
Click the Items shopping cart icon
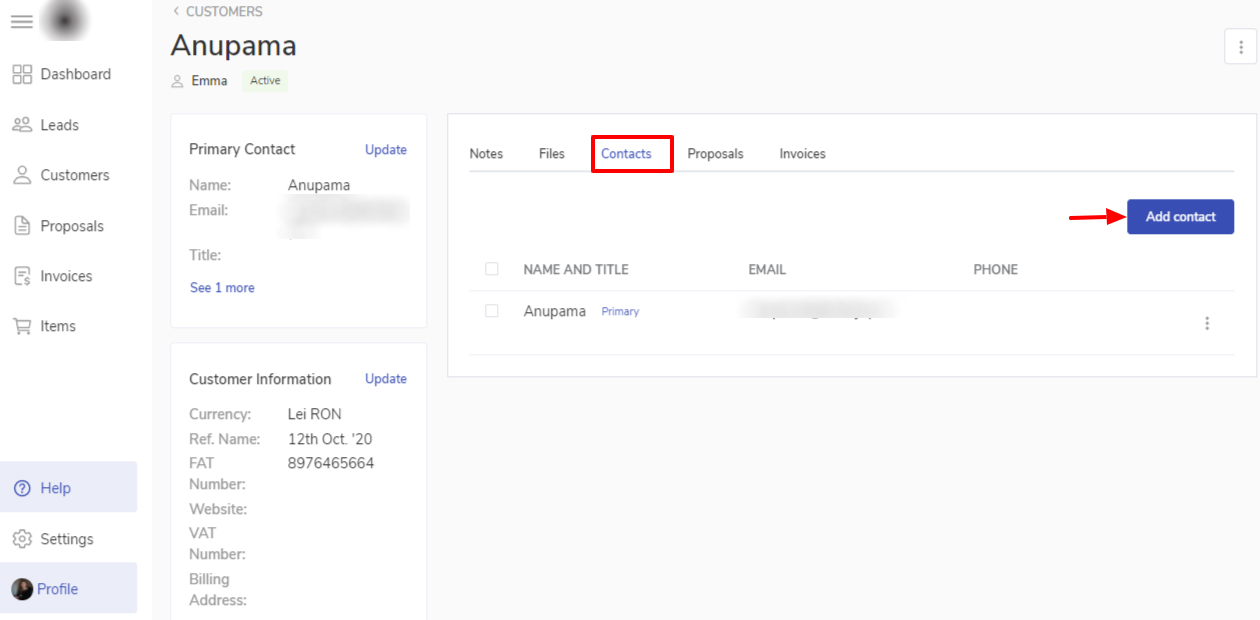22,326
